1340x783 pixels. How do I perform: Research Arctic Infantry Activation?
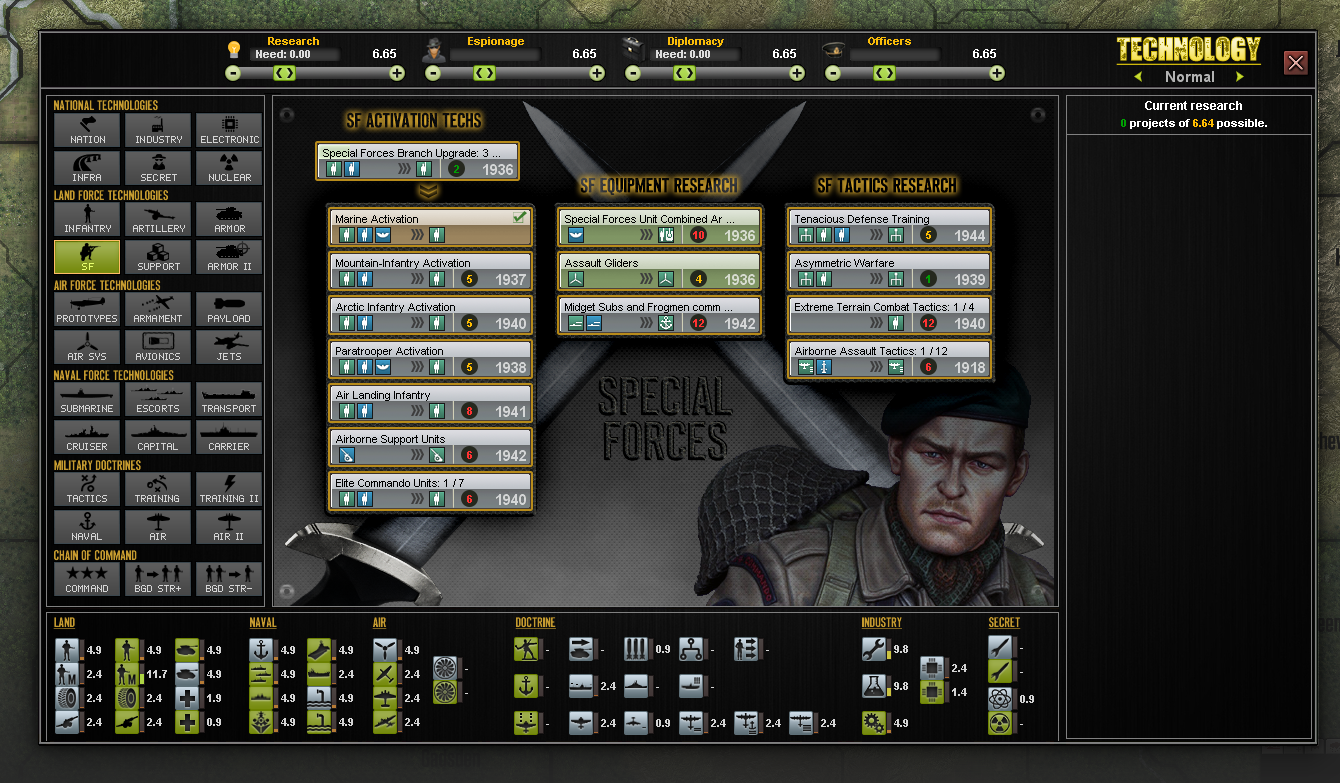(431, 315)
